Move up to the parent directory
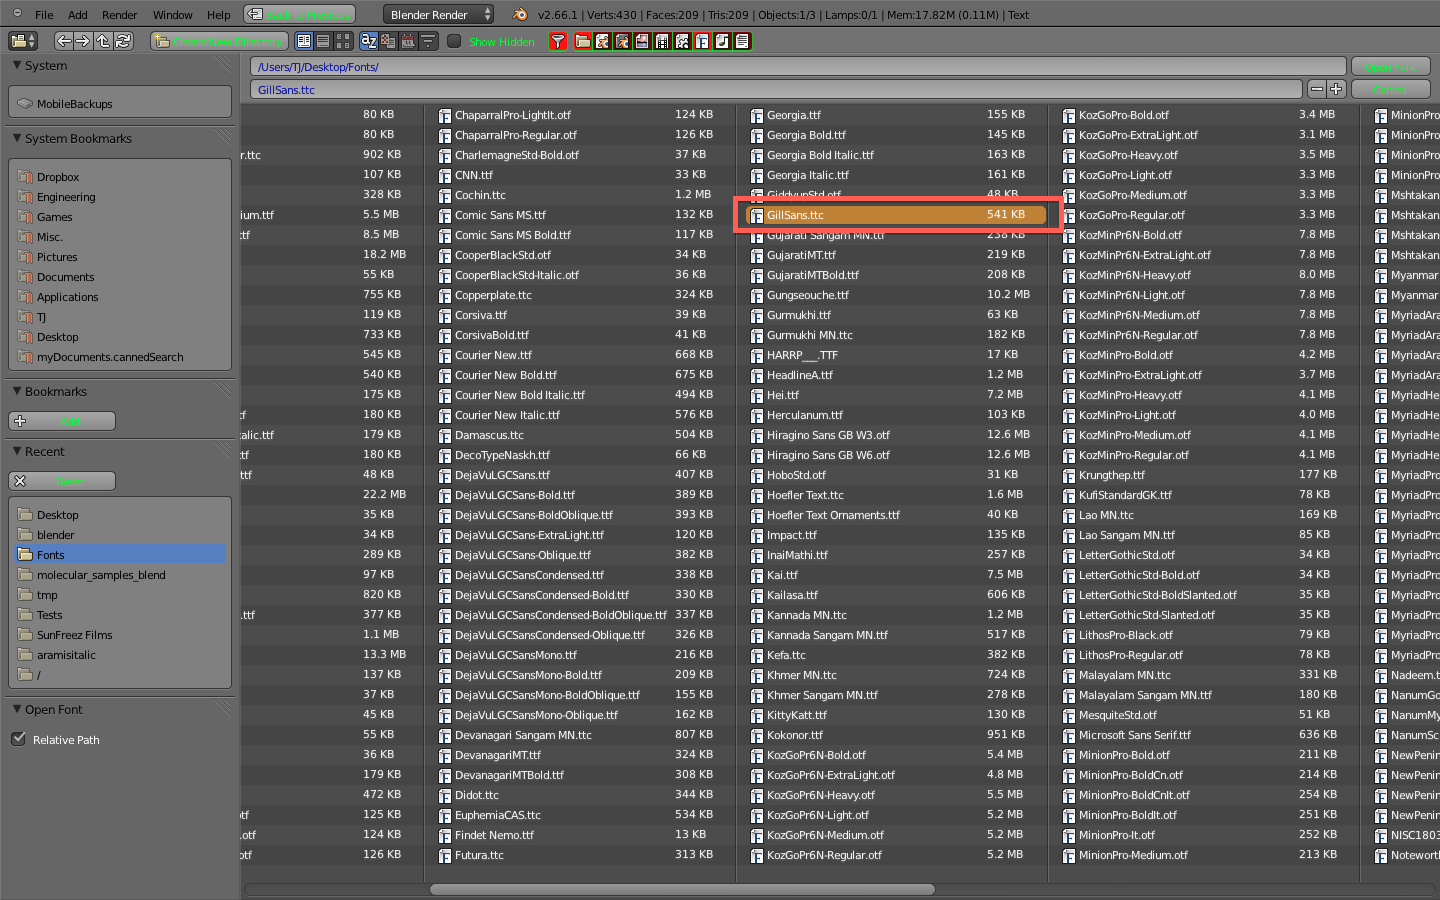1440x900 pixels. coord(103,41)
